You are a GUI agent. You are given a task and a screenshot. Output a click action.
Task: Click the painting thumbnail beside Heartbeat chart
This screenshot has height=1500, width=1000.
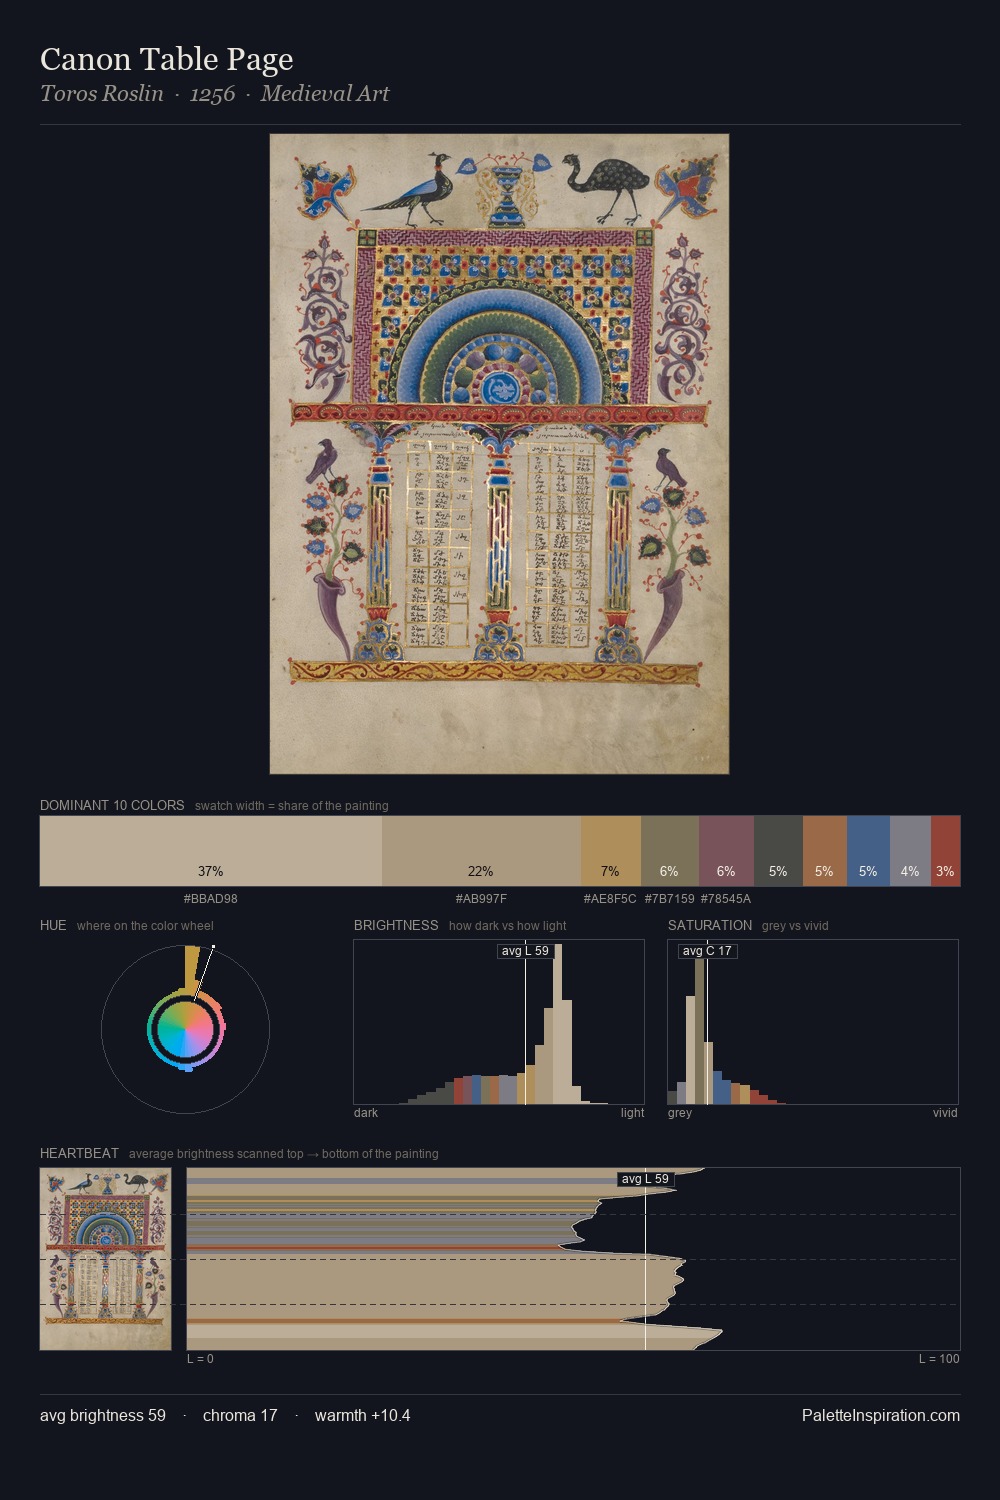tap(106, 1259)
